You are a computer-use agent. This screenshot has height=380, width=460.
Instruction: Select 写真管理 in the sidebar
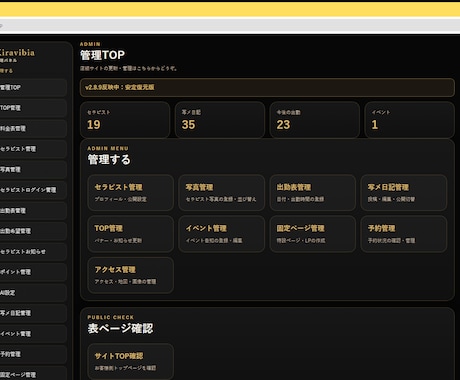[x=33, y=170]
